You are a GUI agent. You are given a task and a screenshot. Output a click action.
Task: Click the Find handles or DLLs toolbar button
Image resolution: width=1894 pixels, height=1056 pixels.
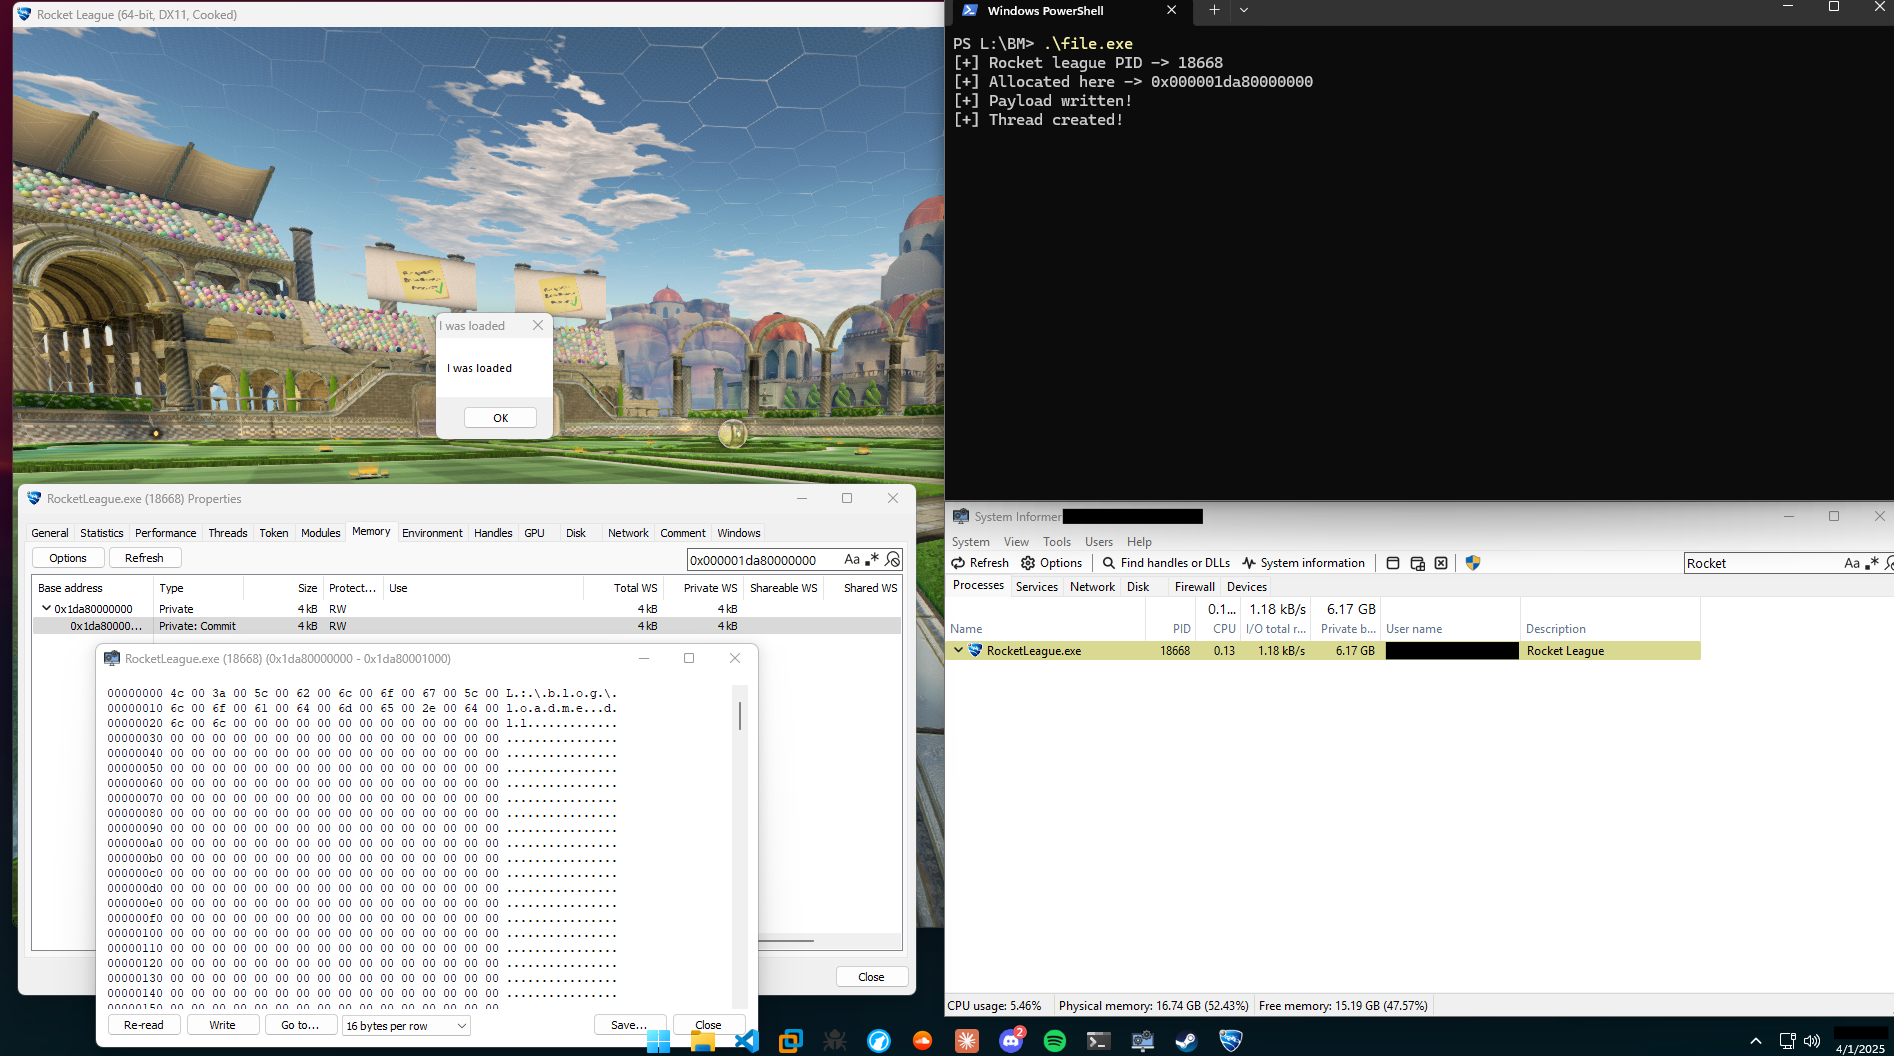[1166, 563]
